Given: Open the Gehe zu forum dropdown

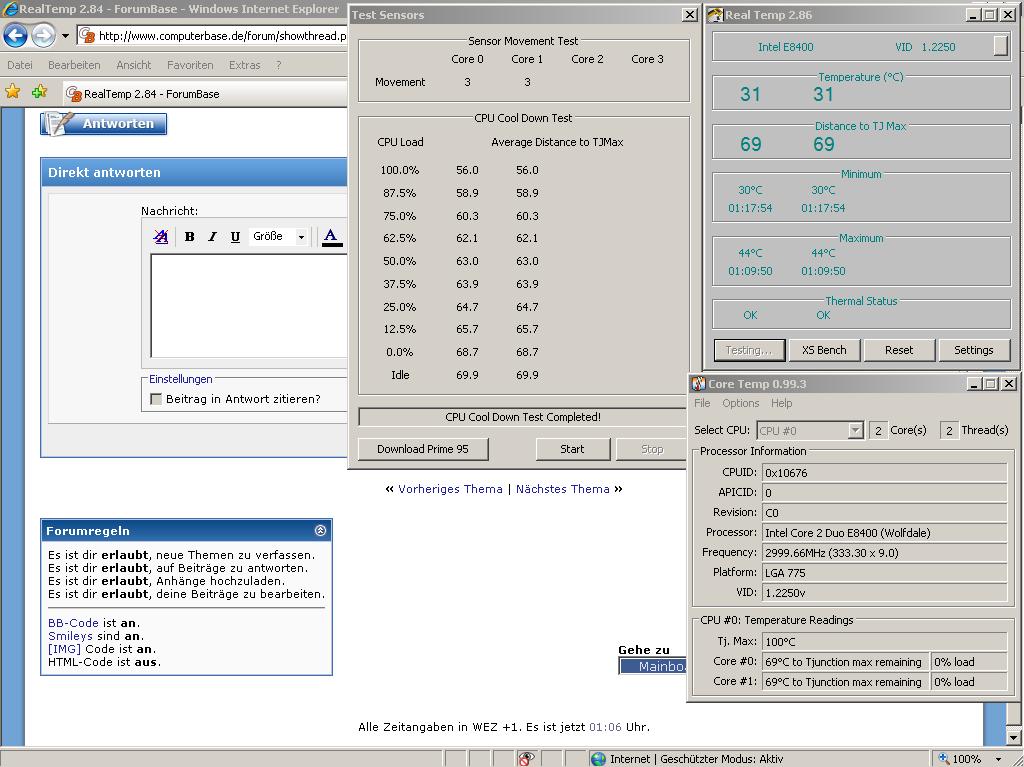Looking at the screenshot, I should point(652,666).
